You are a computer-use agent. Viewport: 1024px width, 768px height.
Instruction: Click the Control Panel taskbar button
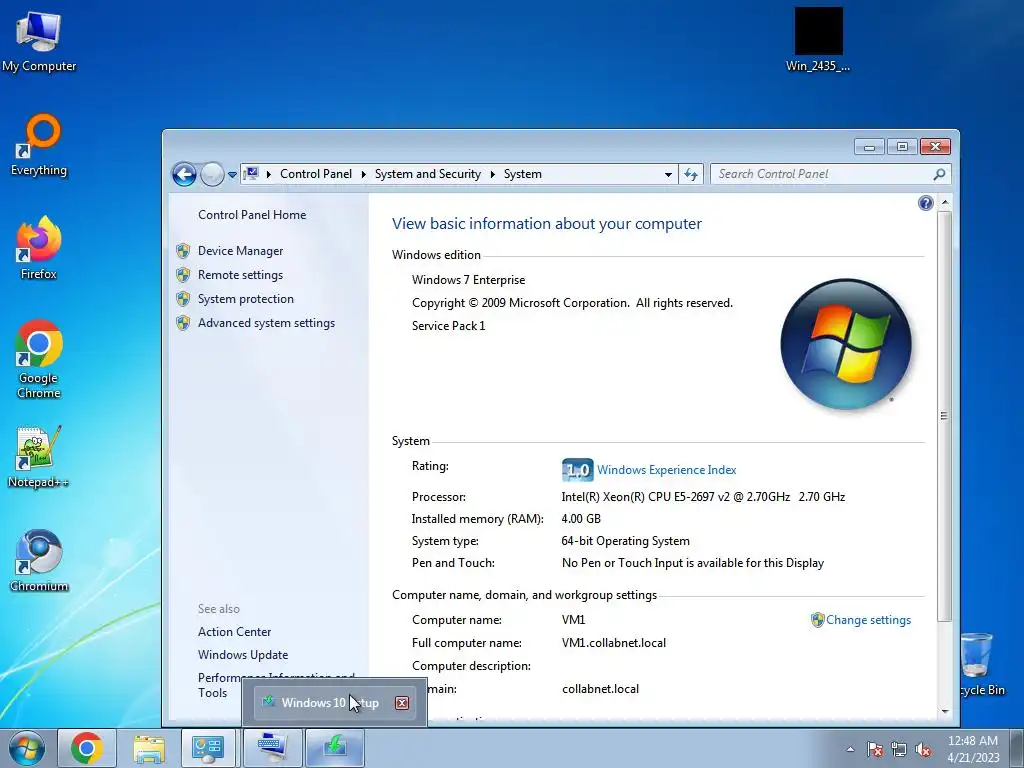208,748
